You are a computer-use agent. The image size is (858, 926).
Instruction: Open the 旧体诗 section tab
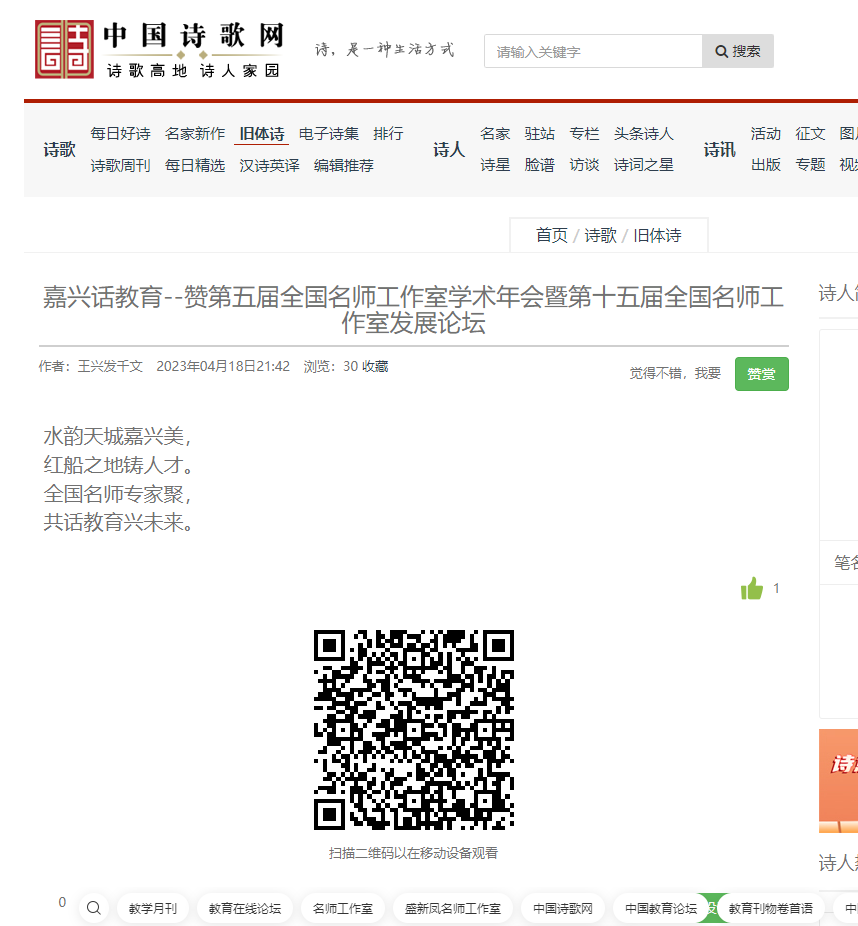click(261, 133)
